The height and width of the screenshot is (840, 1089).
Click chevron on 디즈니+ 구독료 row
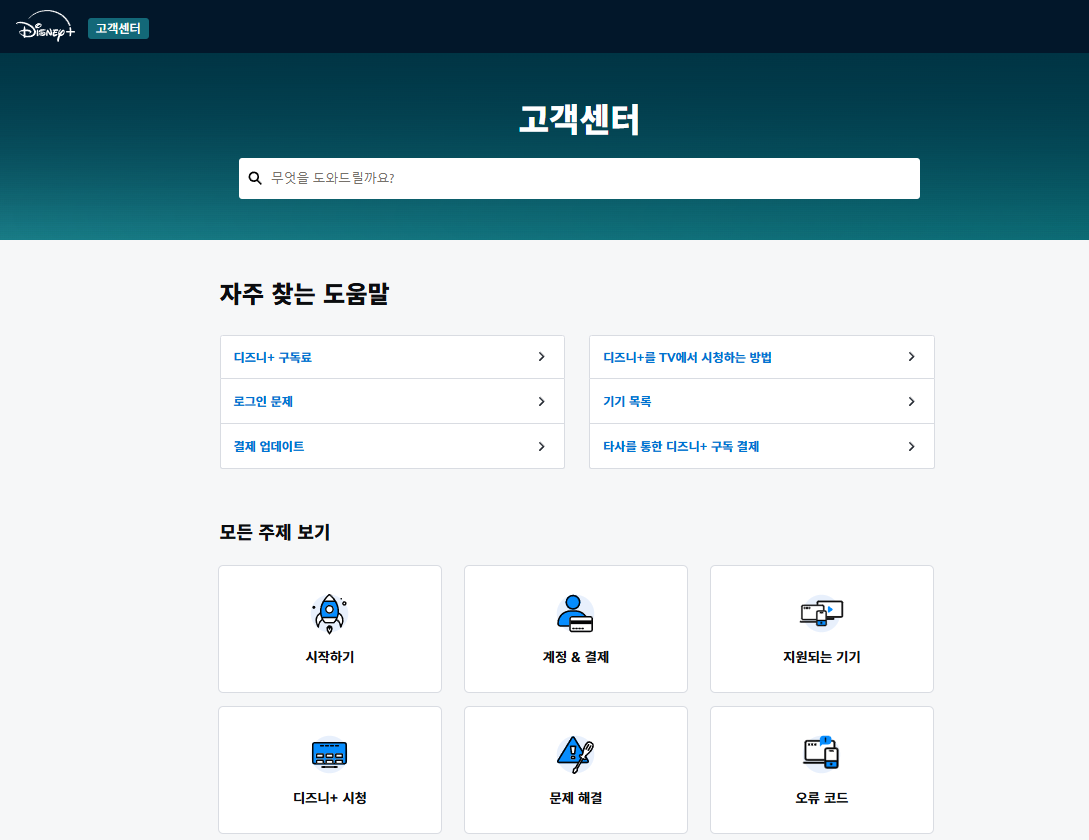click(542, 356)
